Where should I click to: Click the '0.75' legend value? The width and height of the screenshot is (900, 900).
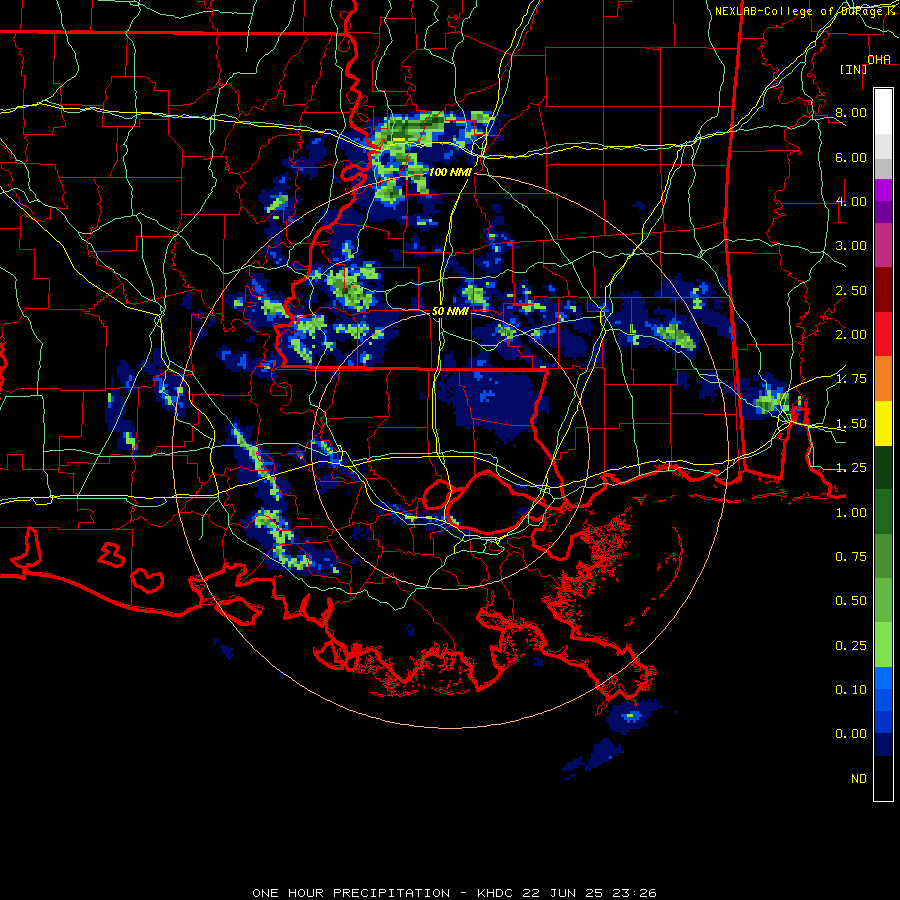(x=851, y=557)
